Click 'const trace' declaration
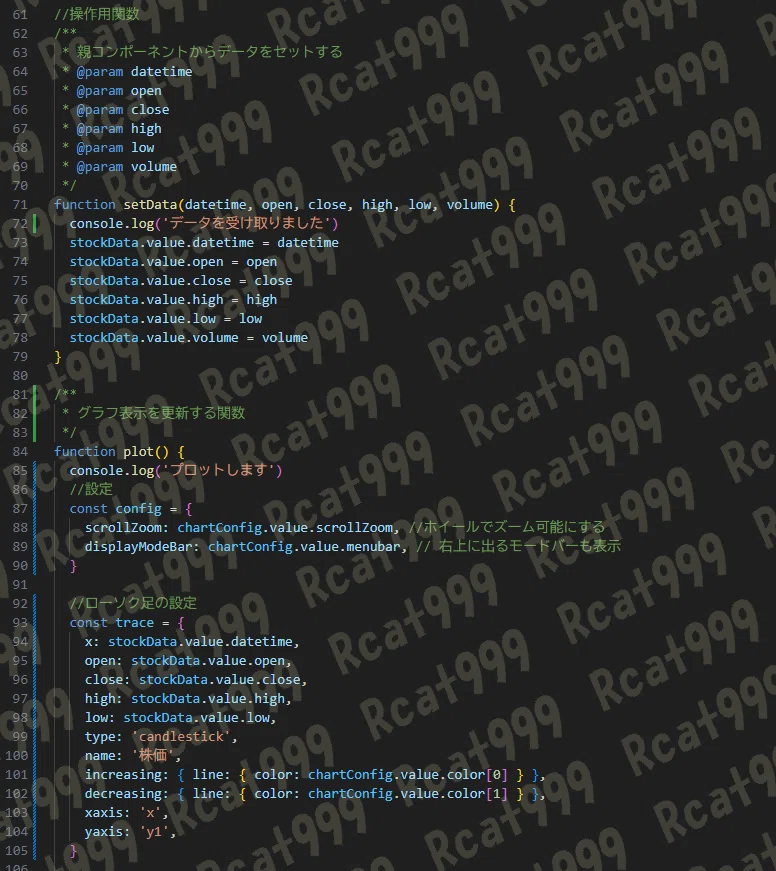Viewport: 776px width, 871px height. (x=112, y=623)
